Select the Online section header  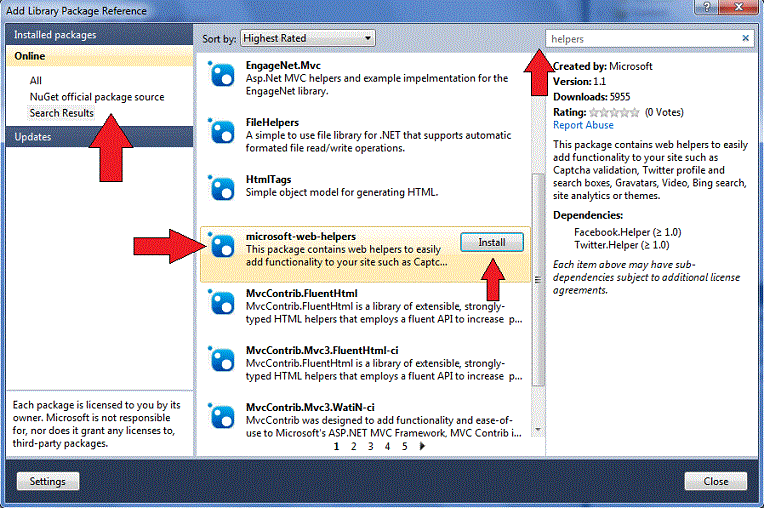tap(99, 56)
